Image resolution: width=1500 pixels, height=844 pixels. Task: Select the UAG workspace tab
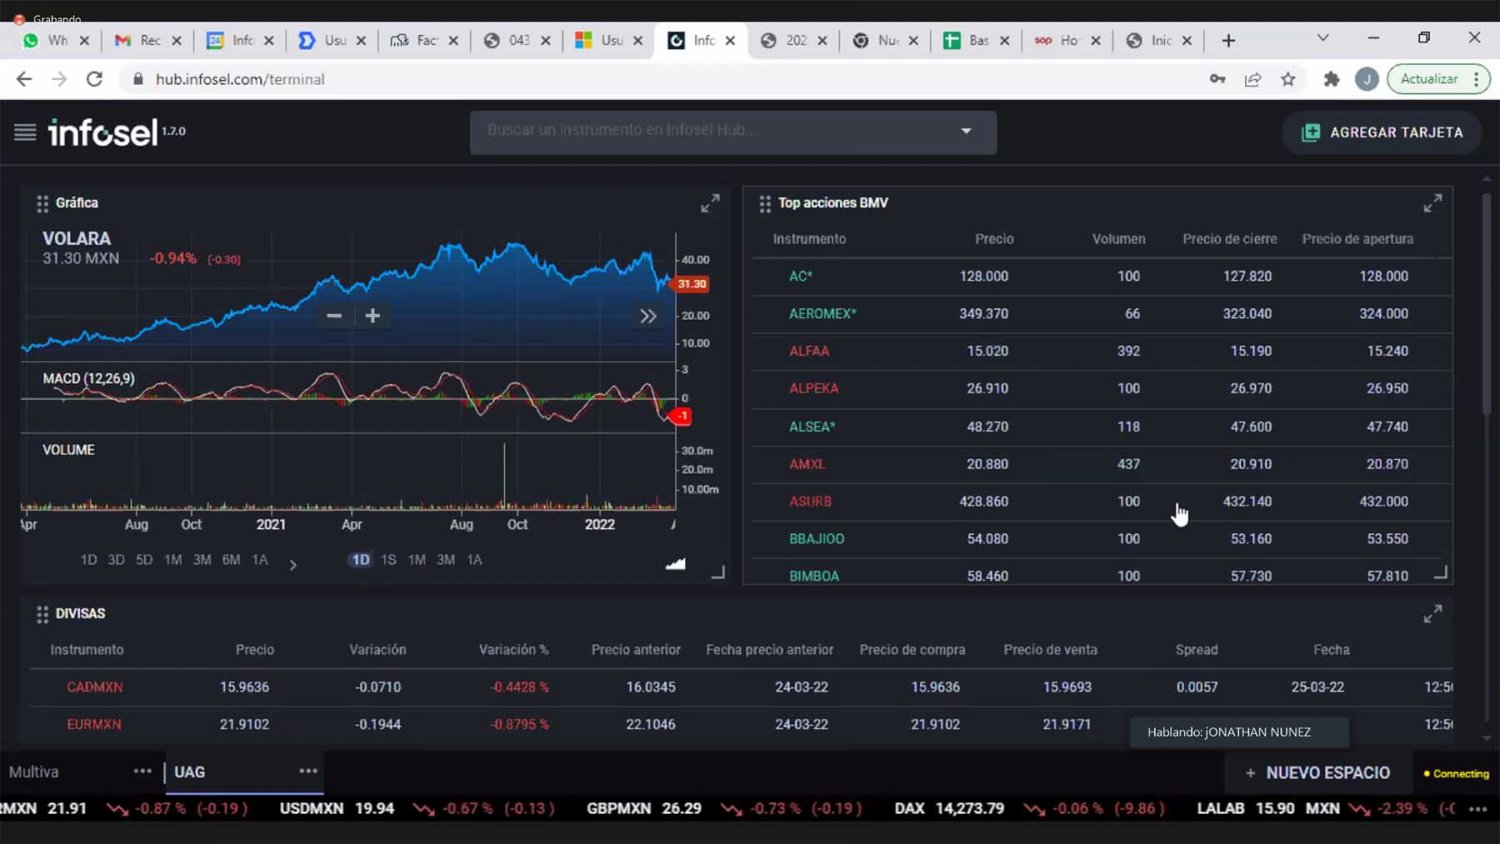(x=190, y=772)
